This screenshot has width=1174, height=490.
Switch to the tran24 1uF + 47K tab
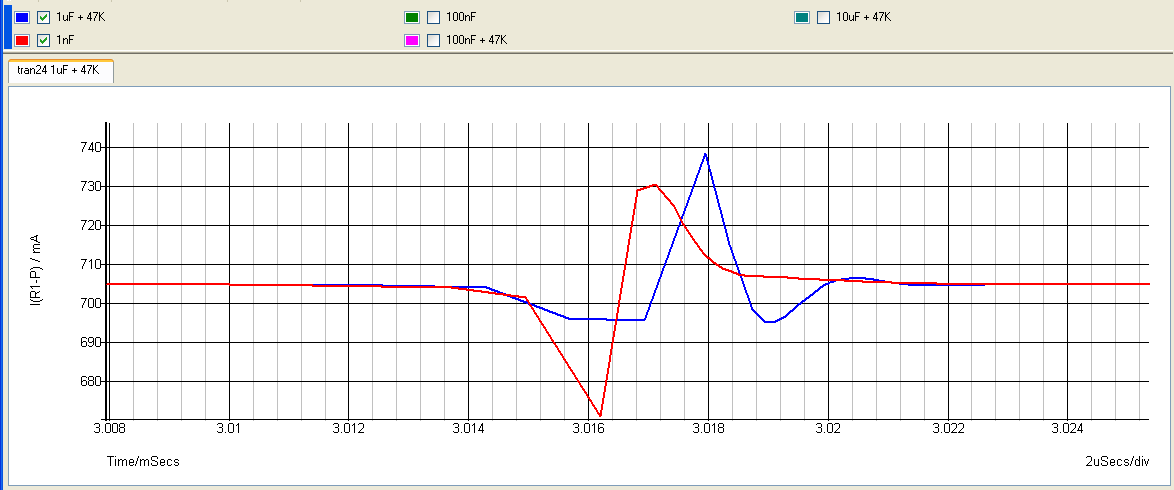pos(59,71)
